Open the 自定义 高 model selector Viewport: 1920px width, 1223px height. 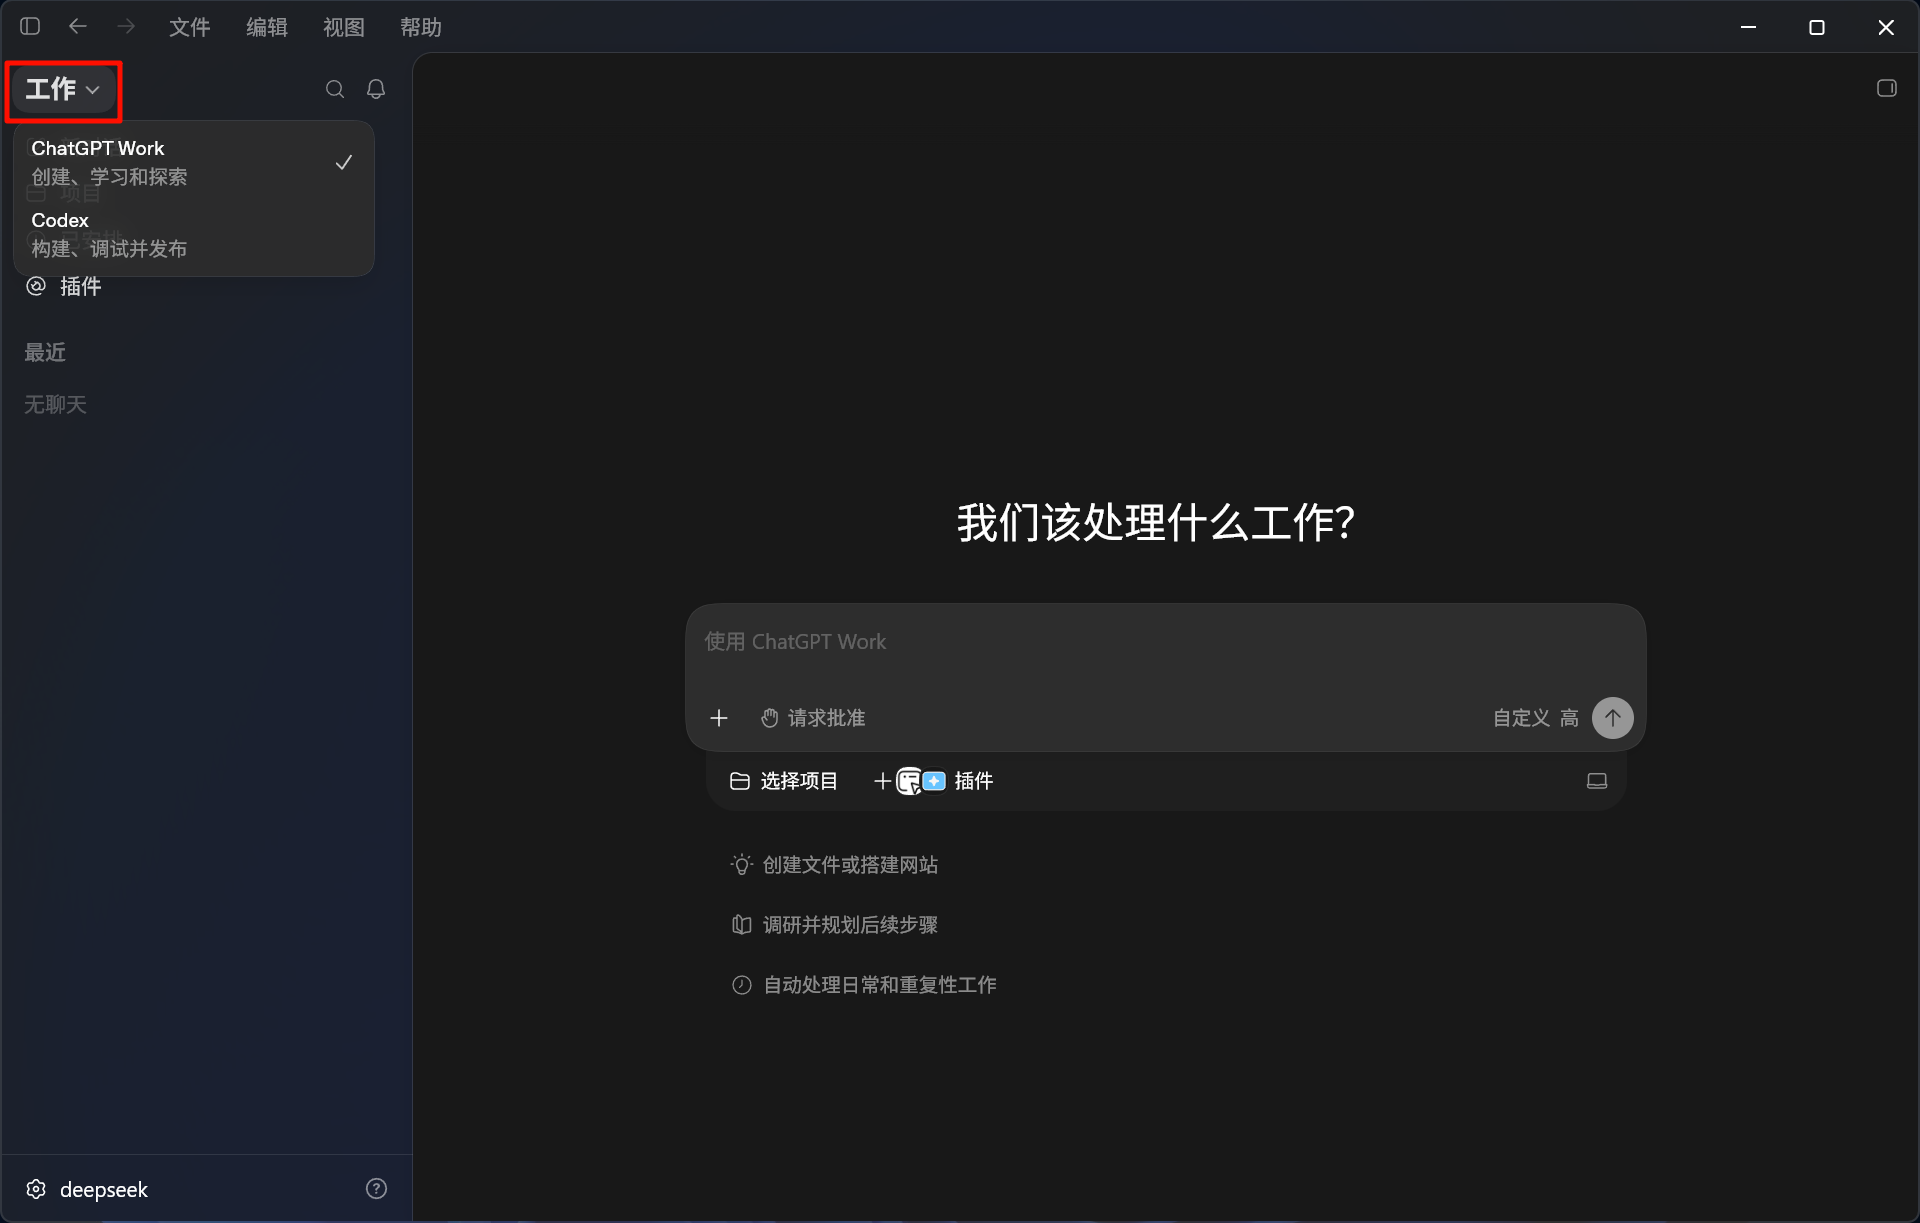point(1536,718)
